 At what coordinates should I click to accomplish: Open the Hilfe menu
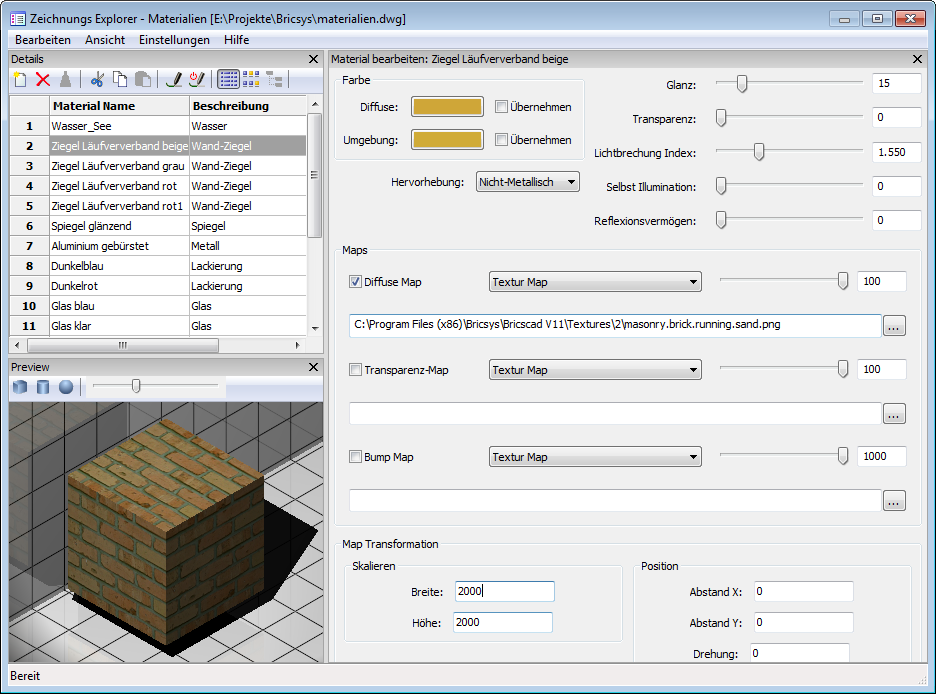pyautogui.click(x=236, y=40)
